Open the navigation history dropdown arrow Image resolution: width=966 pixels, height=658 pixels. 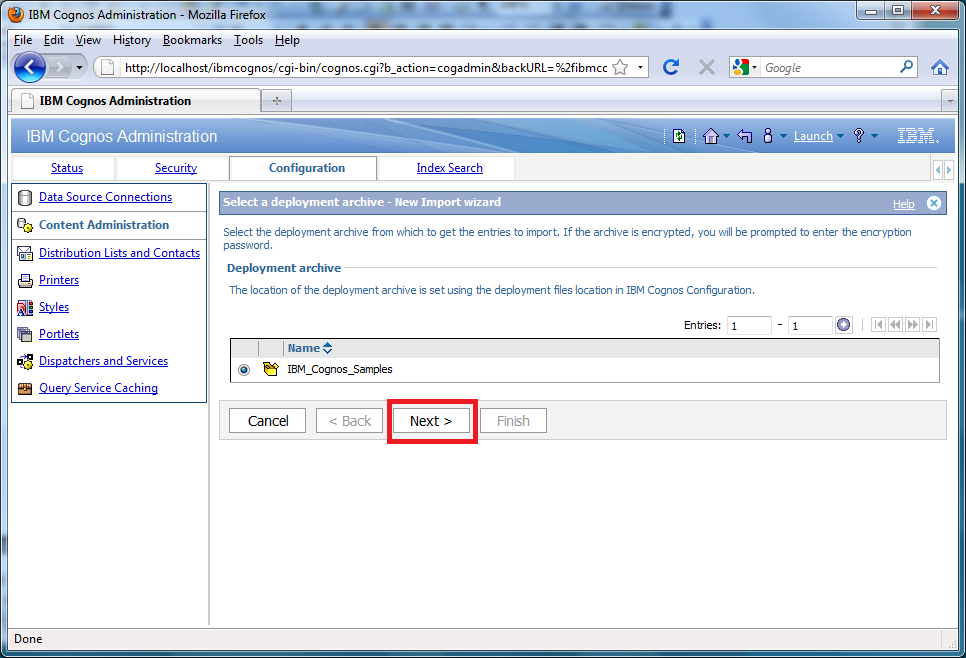79,67
